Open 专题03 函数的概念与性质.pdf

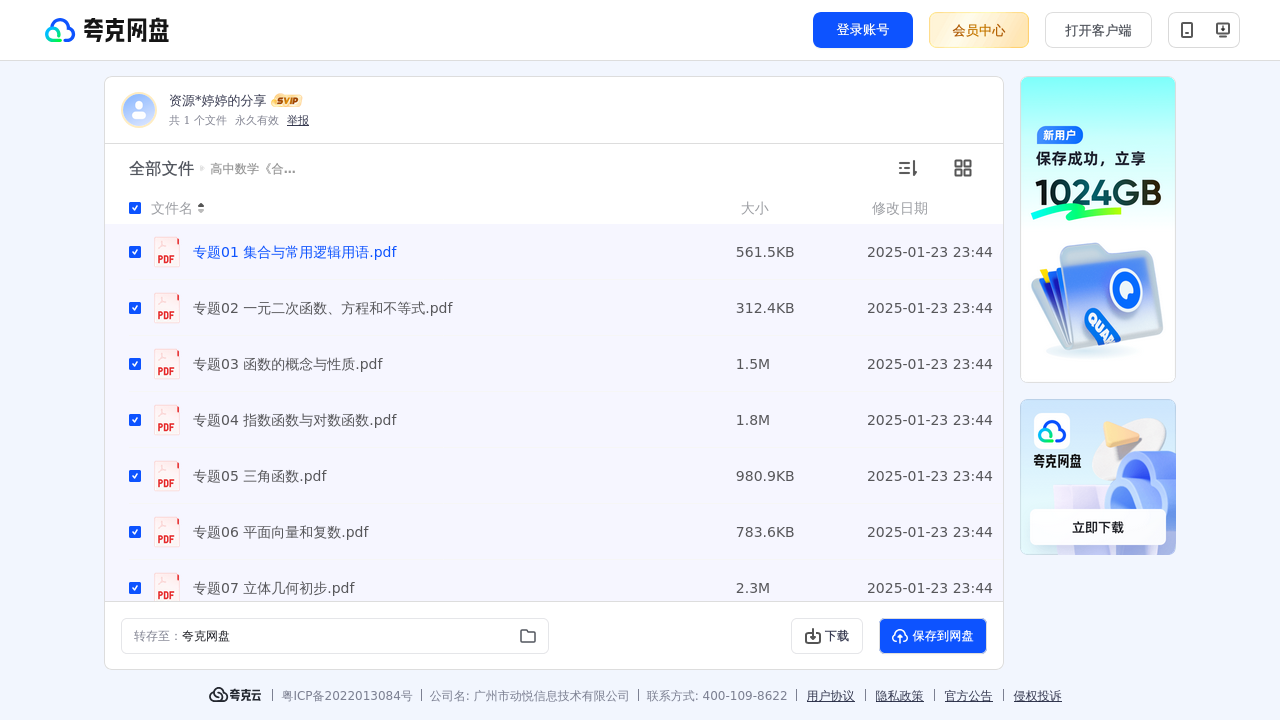pyautogui.click(x=288, y=364)
